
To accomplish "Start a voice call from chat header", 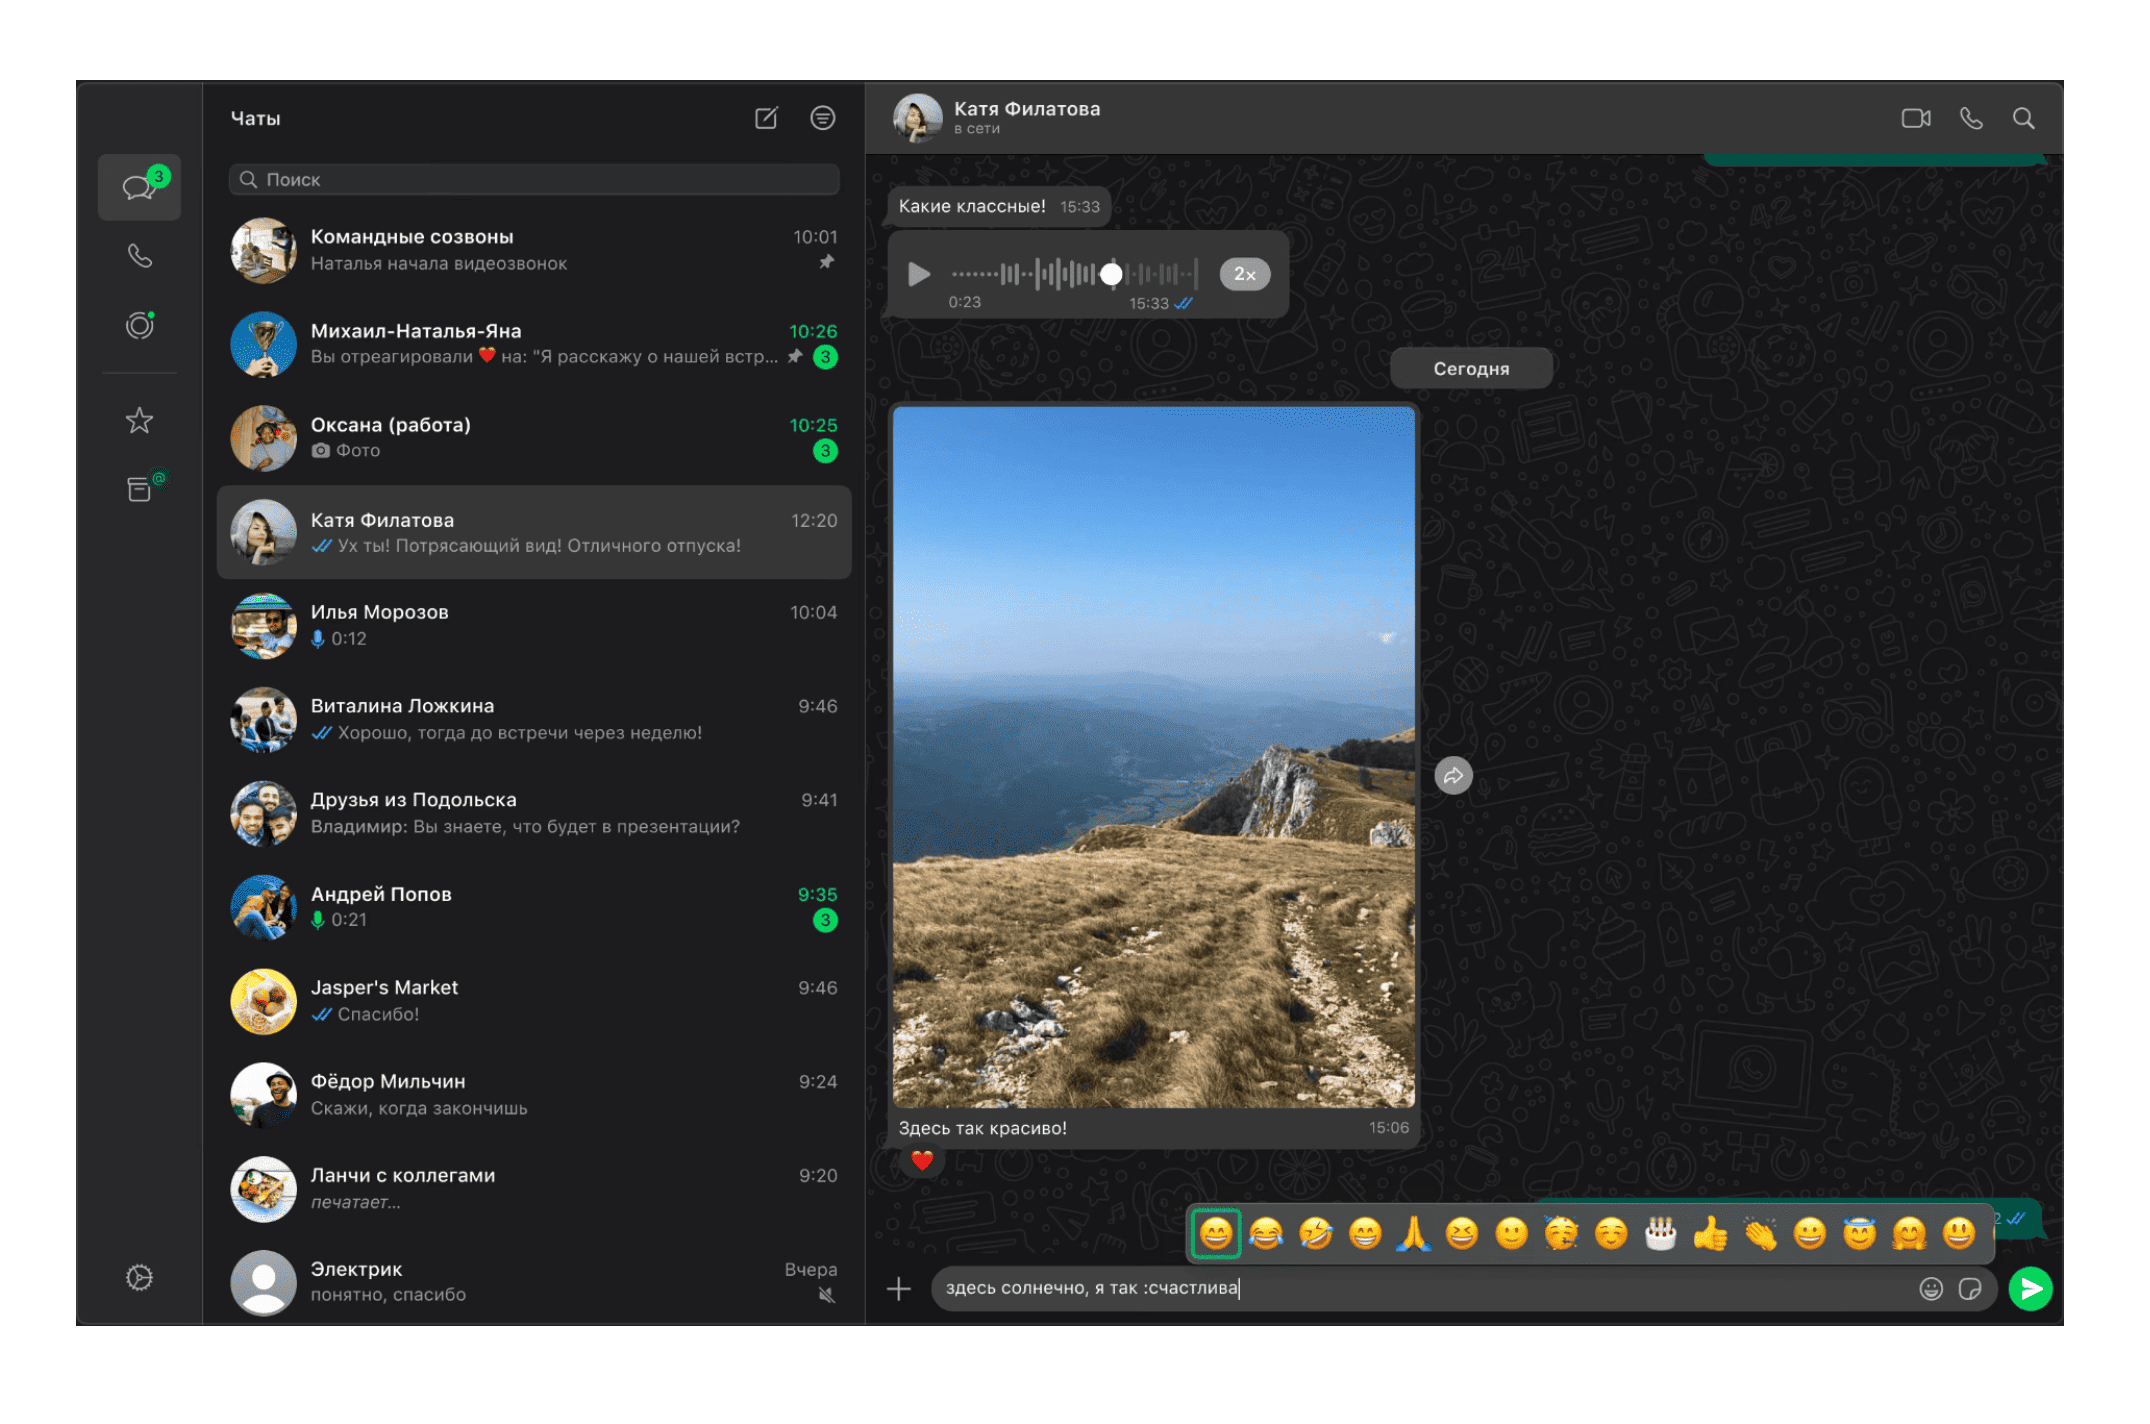I will pos(1970,119).
